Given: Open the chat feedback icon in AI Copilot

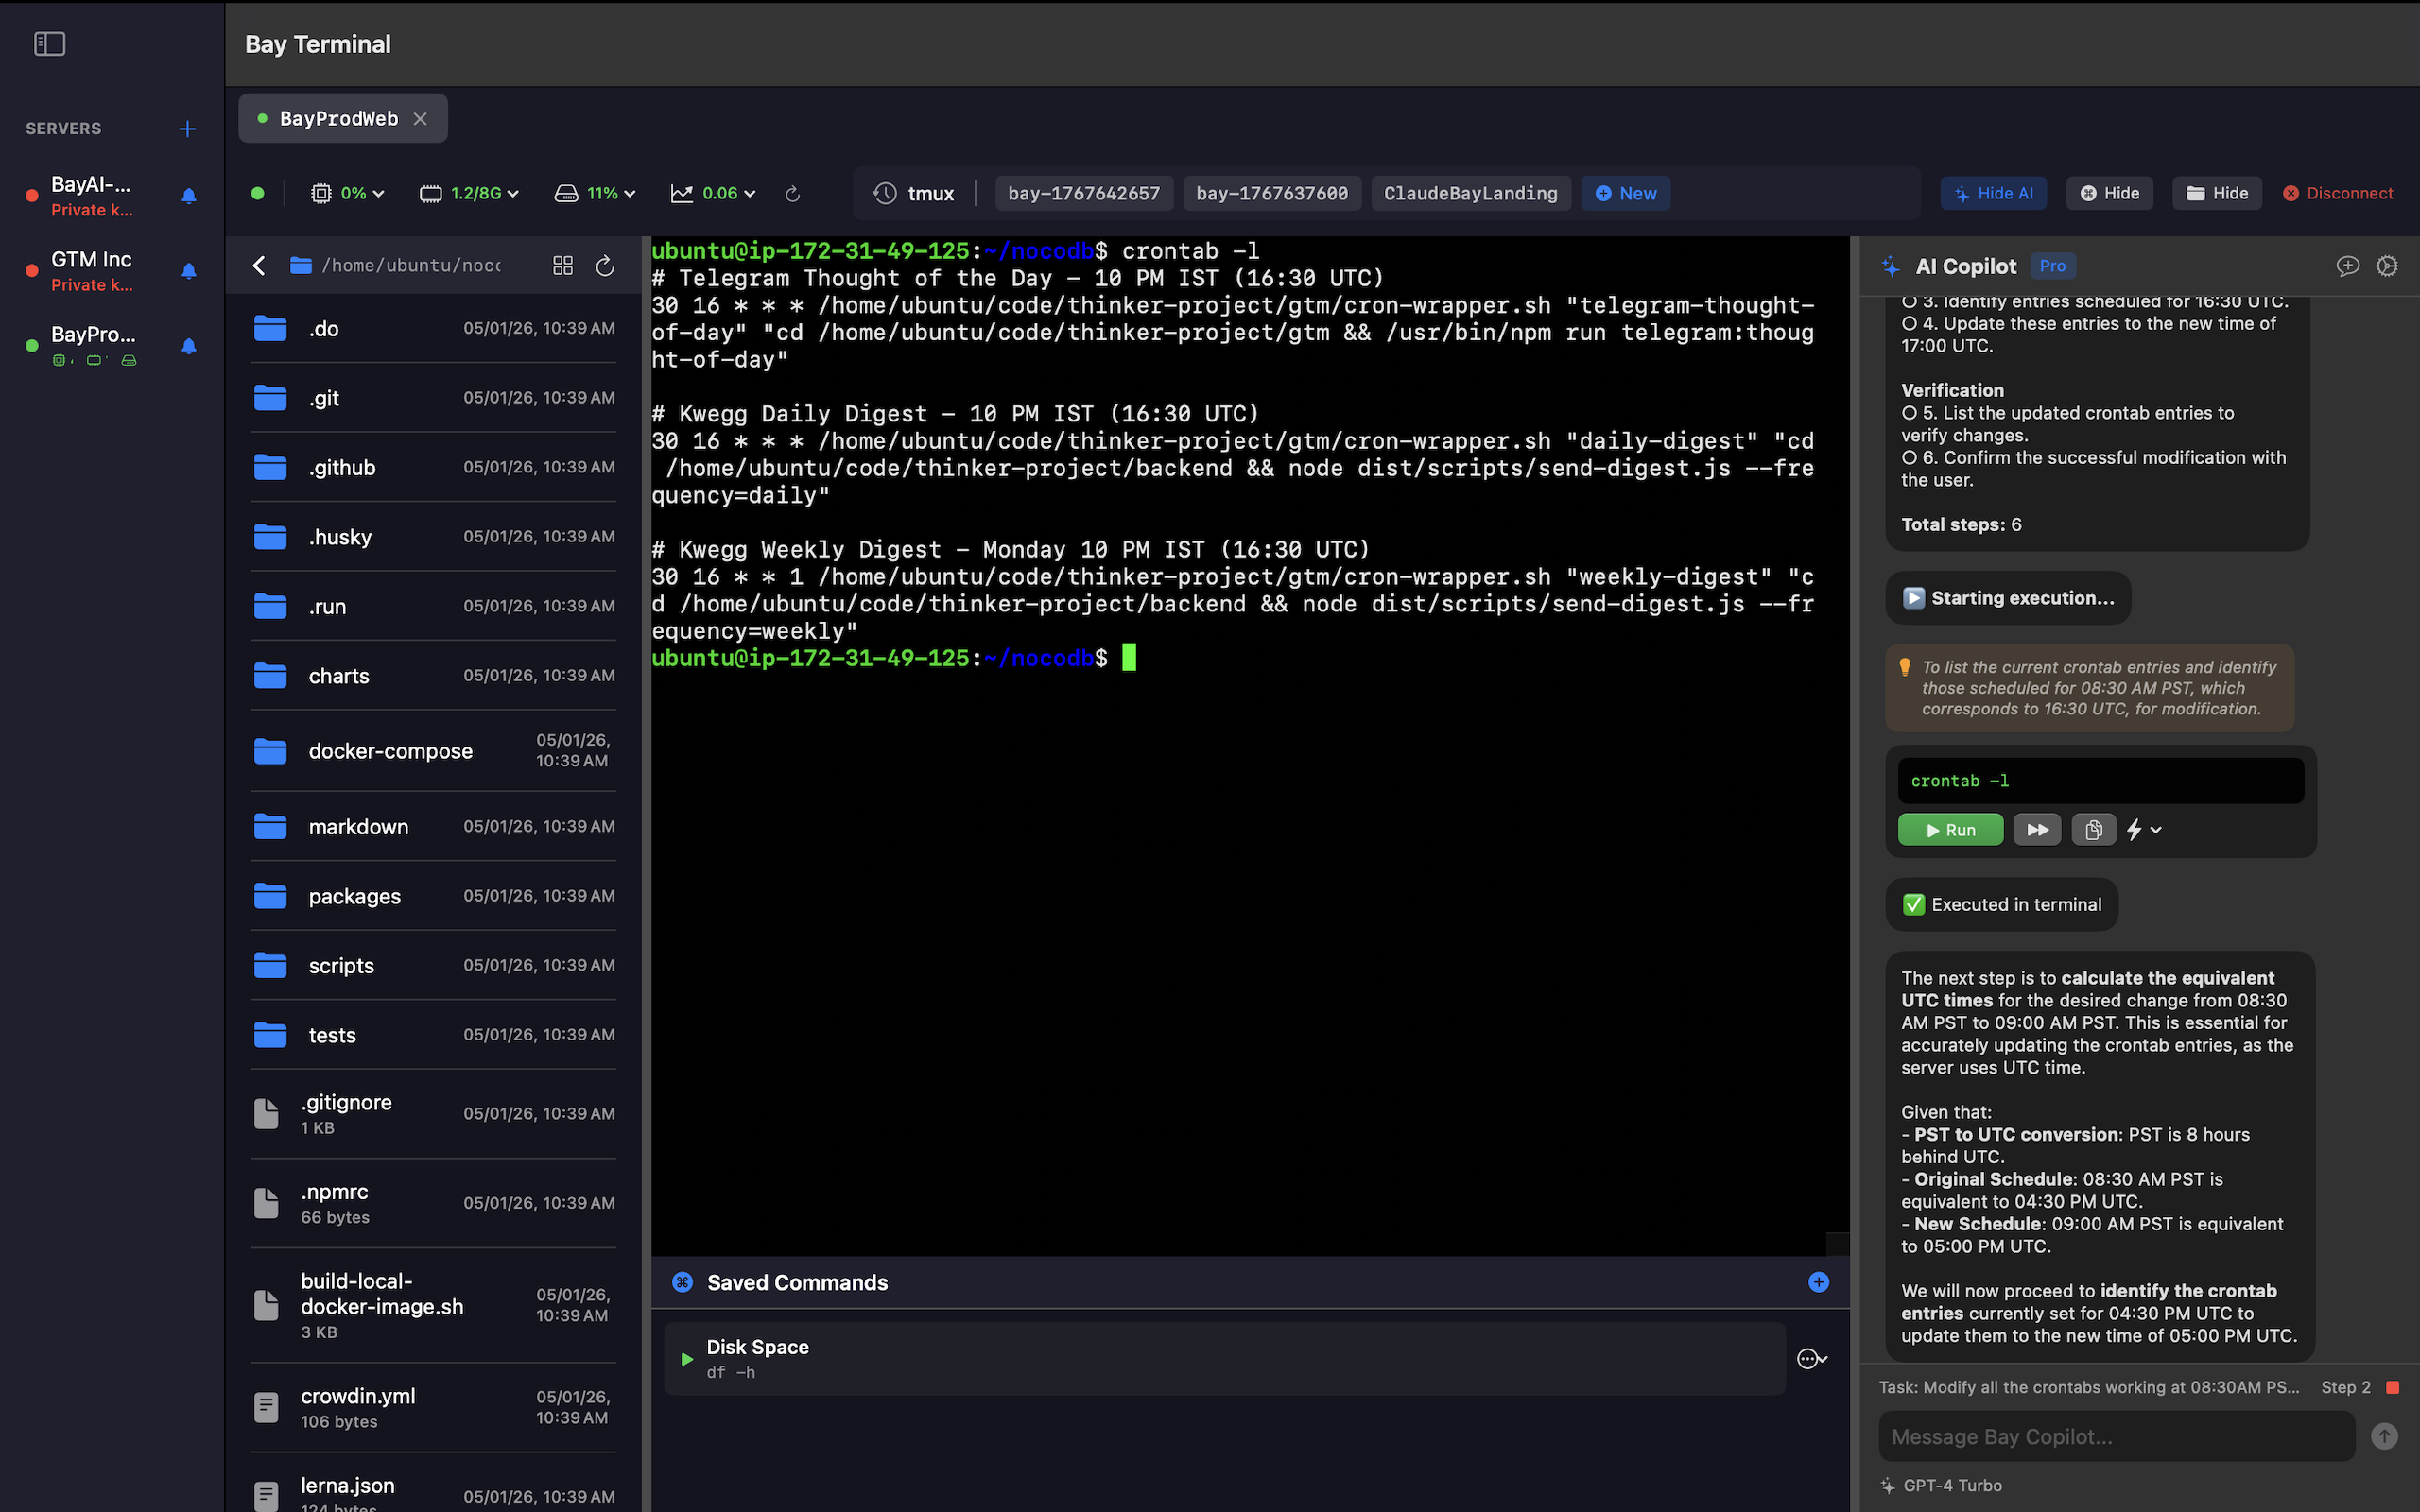Looking at the screenshot, I should point(2348,266).
